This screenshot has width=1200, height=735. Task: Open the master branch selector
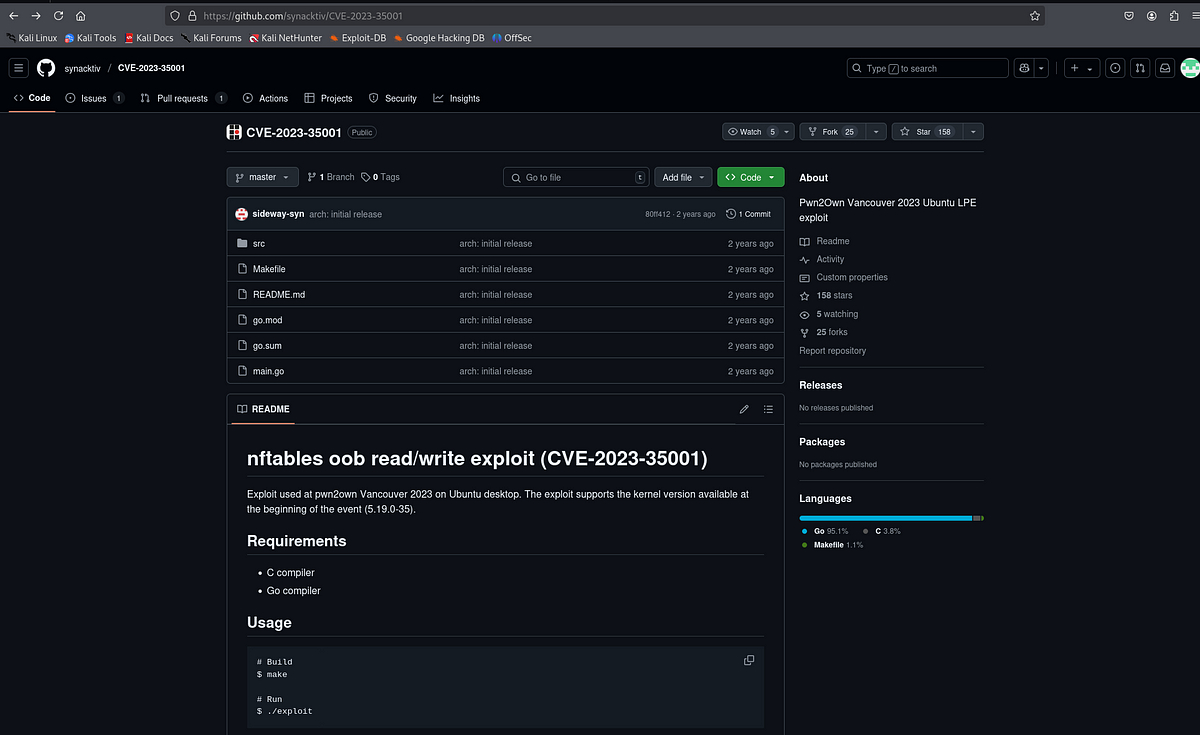click(x=262, y=177)
